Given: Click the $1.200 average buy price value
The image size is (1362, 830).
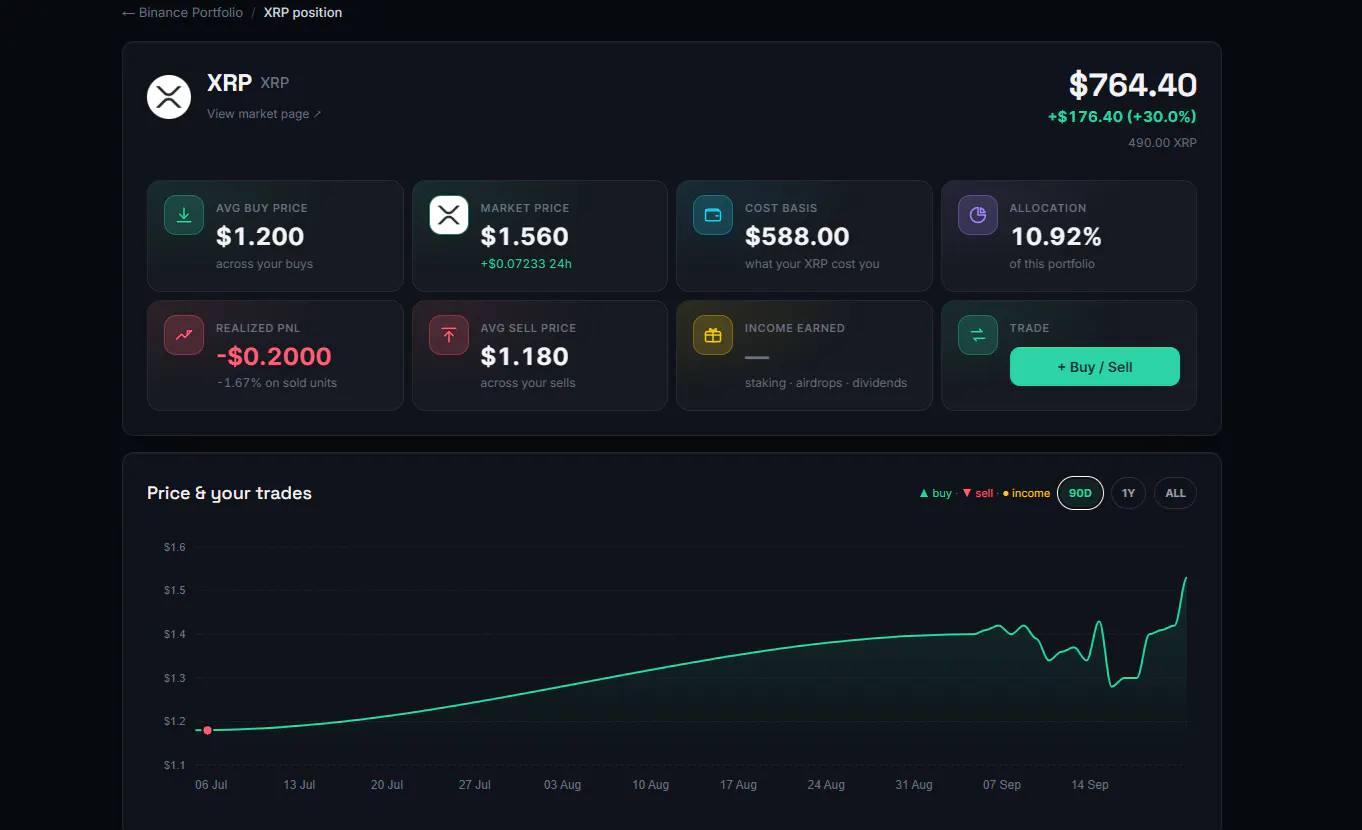Looking at the screenshot, I should (260, 237).
